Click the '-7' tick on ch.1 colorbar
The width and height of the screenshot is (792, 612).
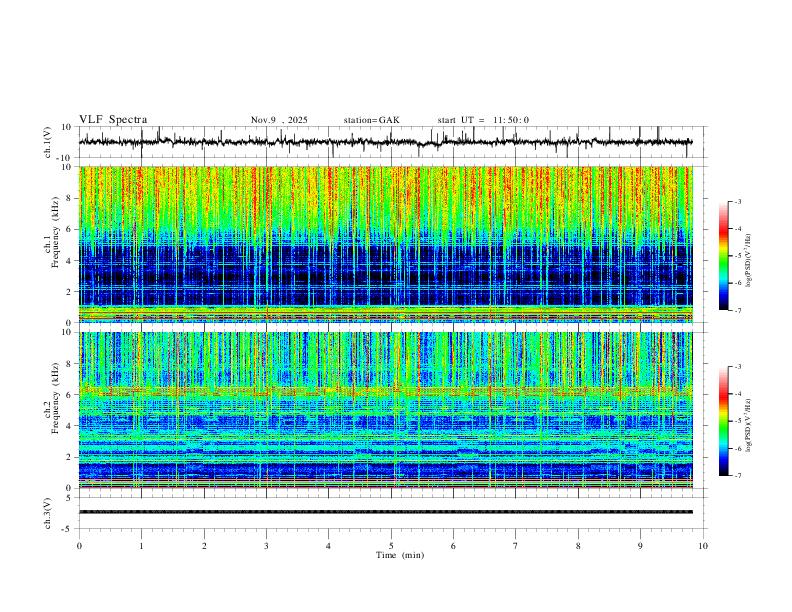[738, 311]
